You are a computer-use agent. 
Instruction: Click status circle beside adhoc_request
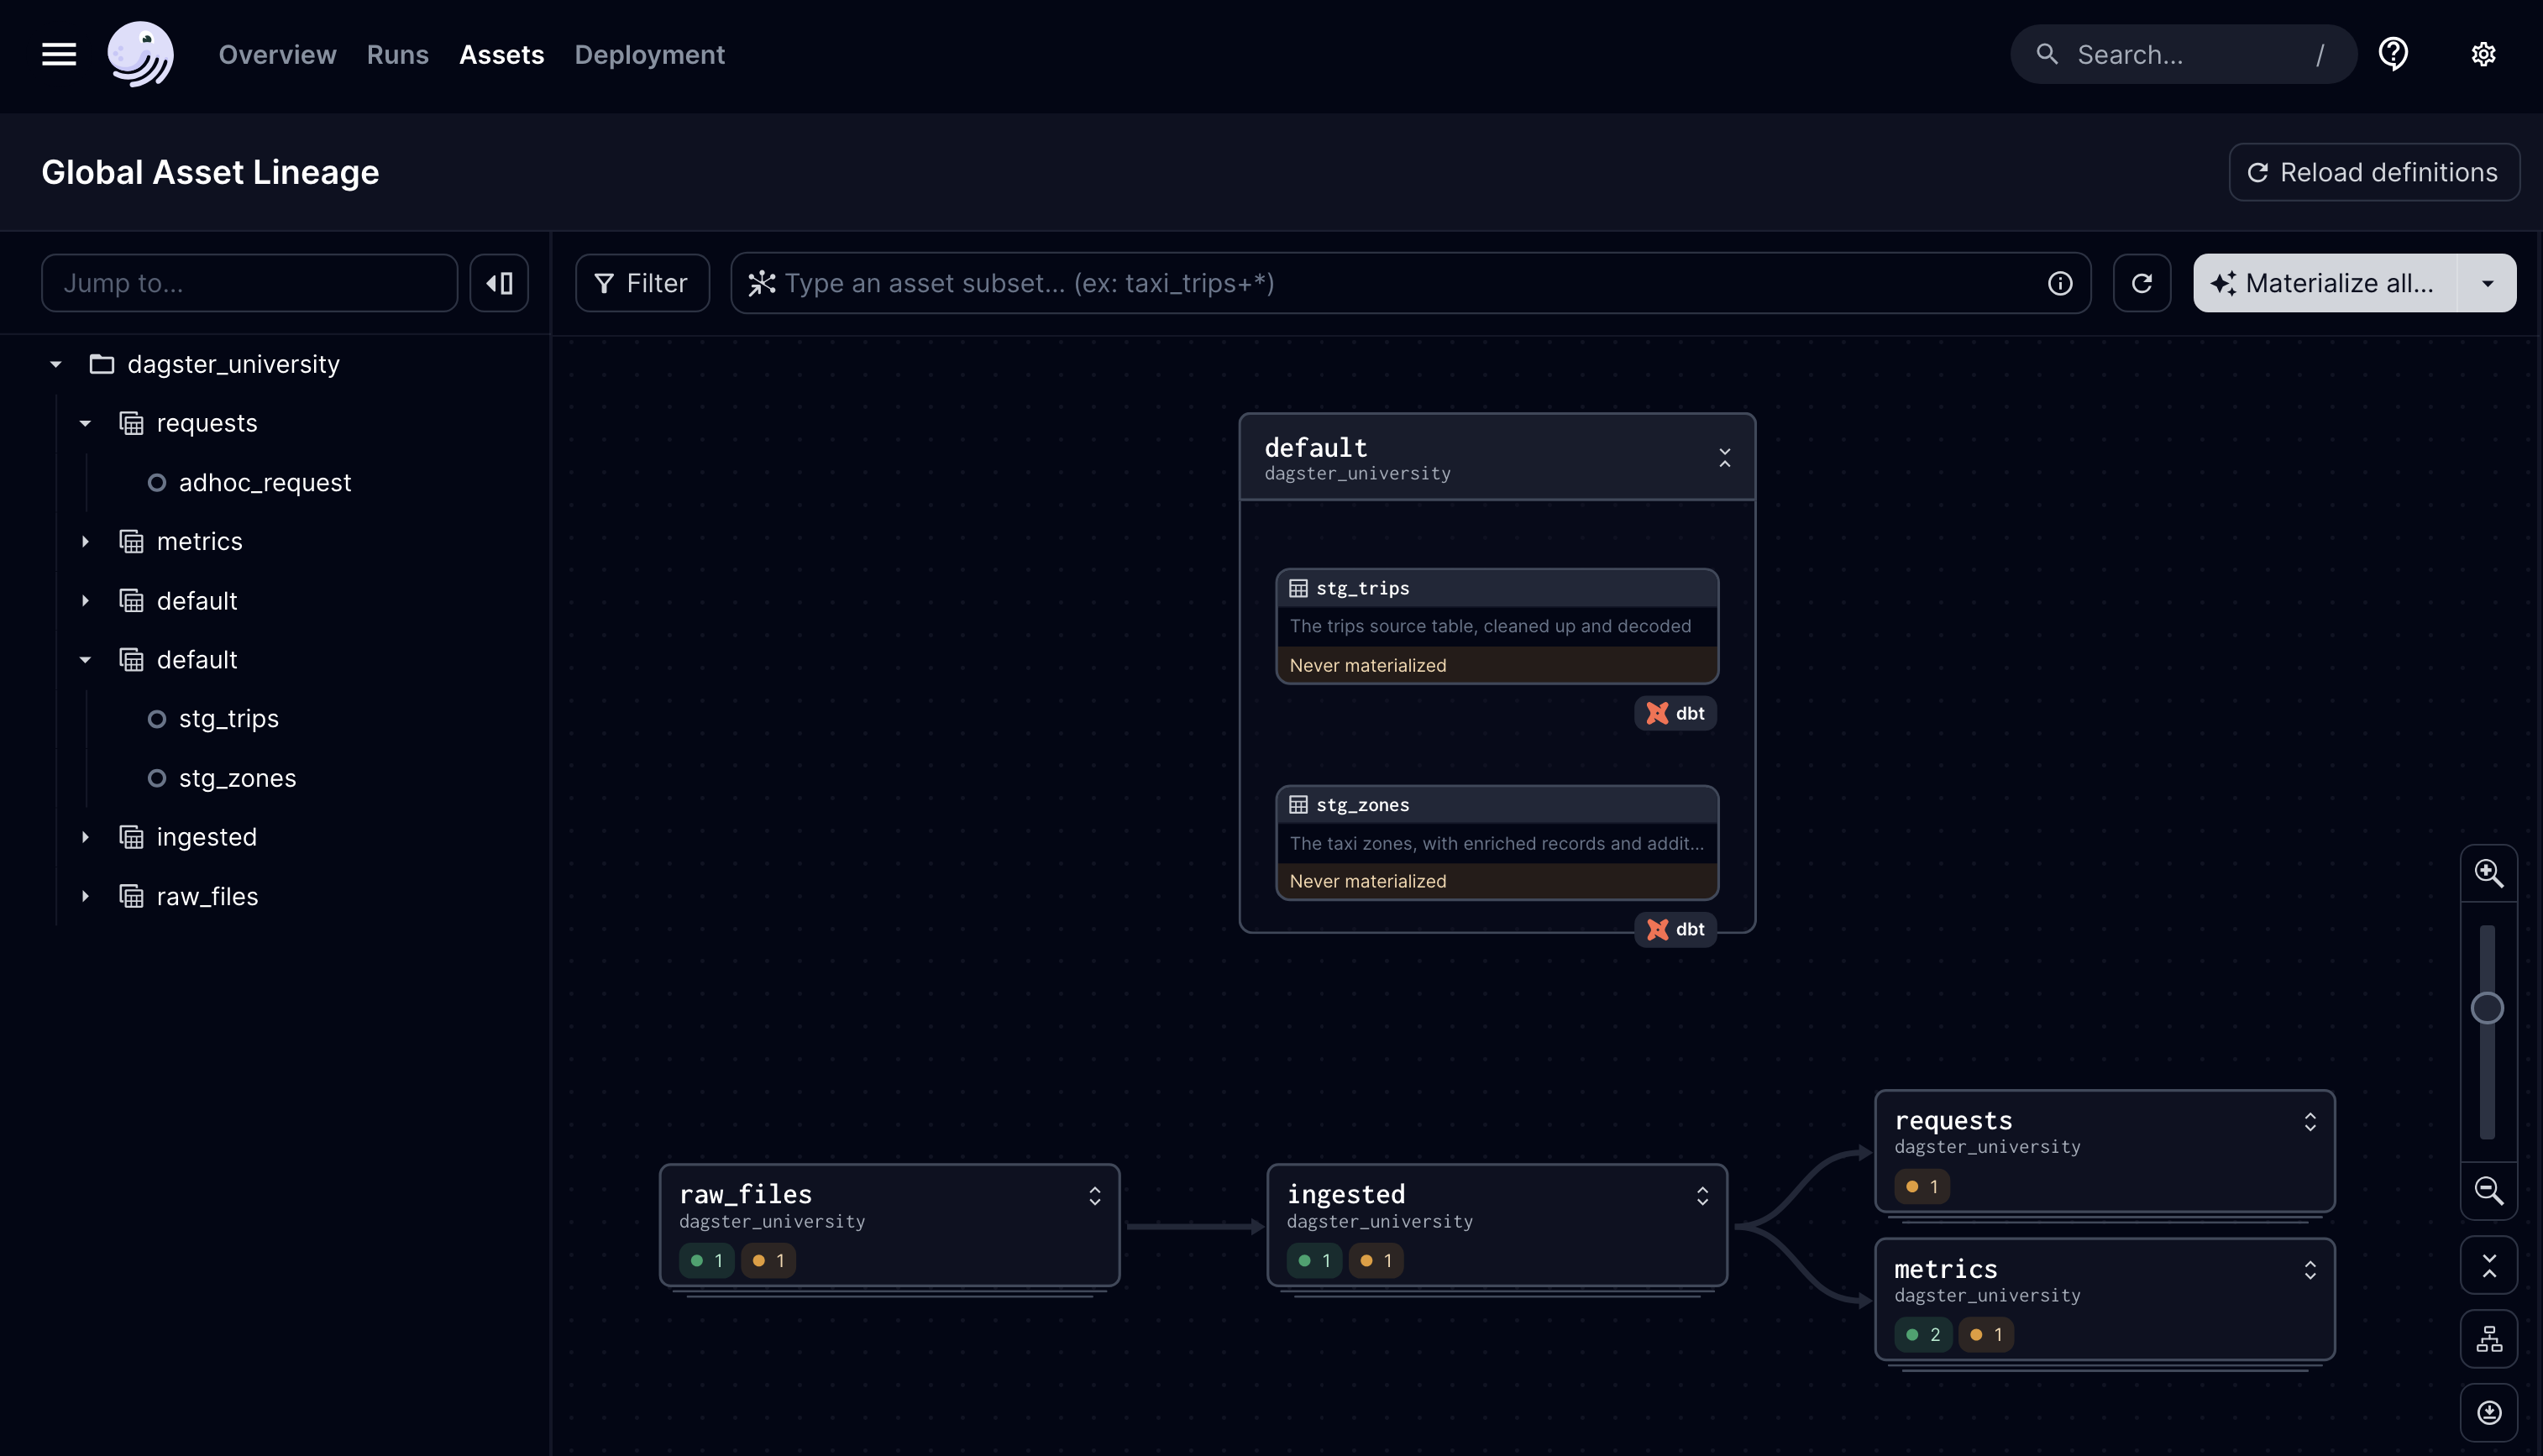click(156, 482)
